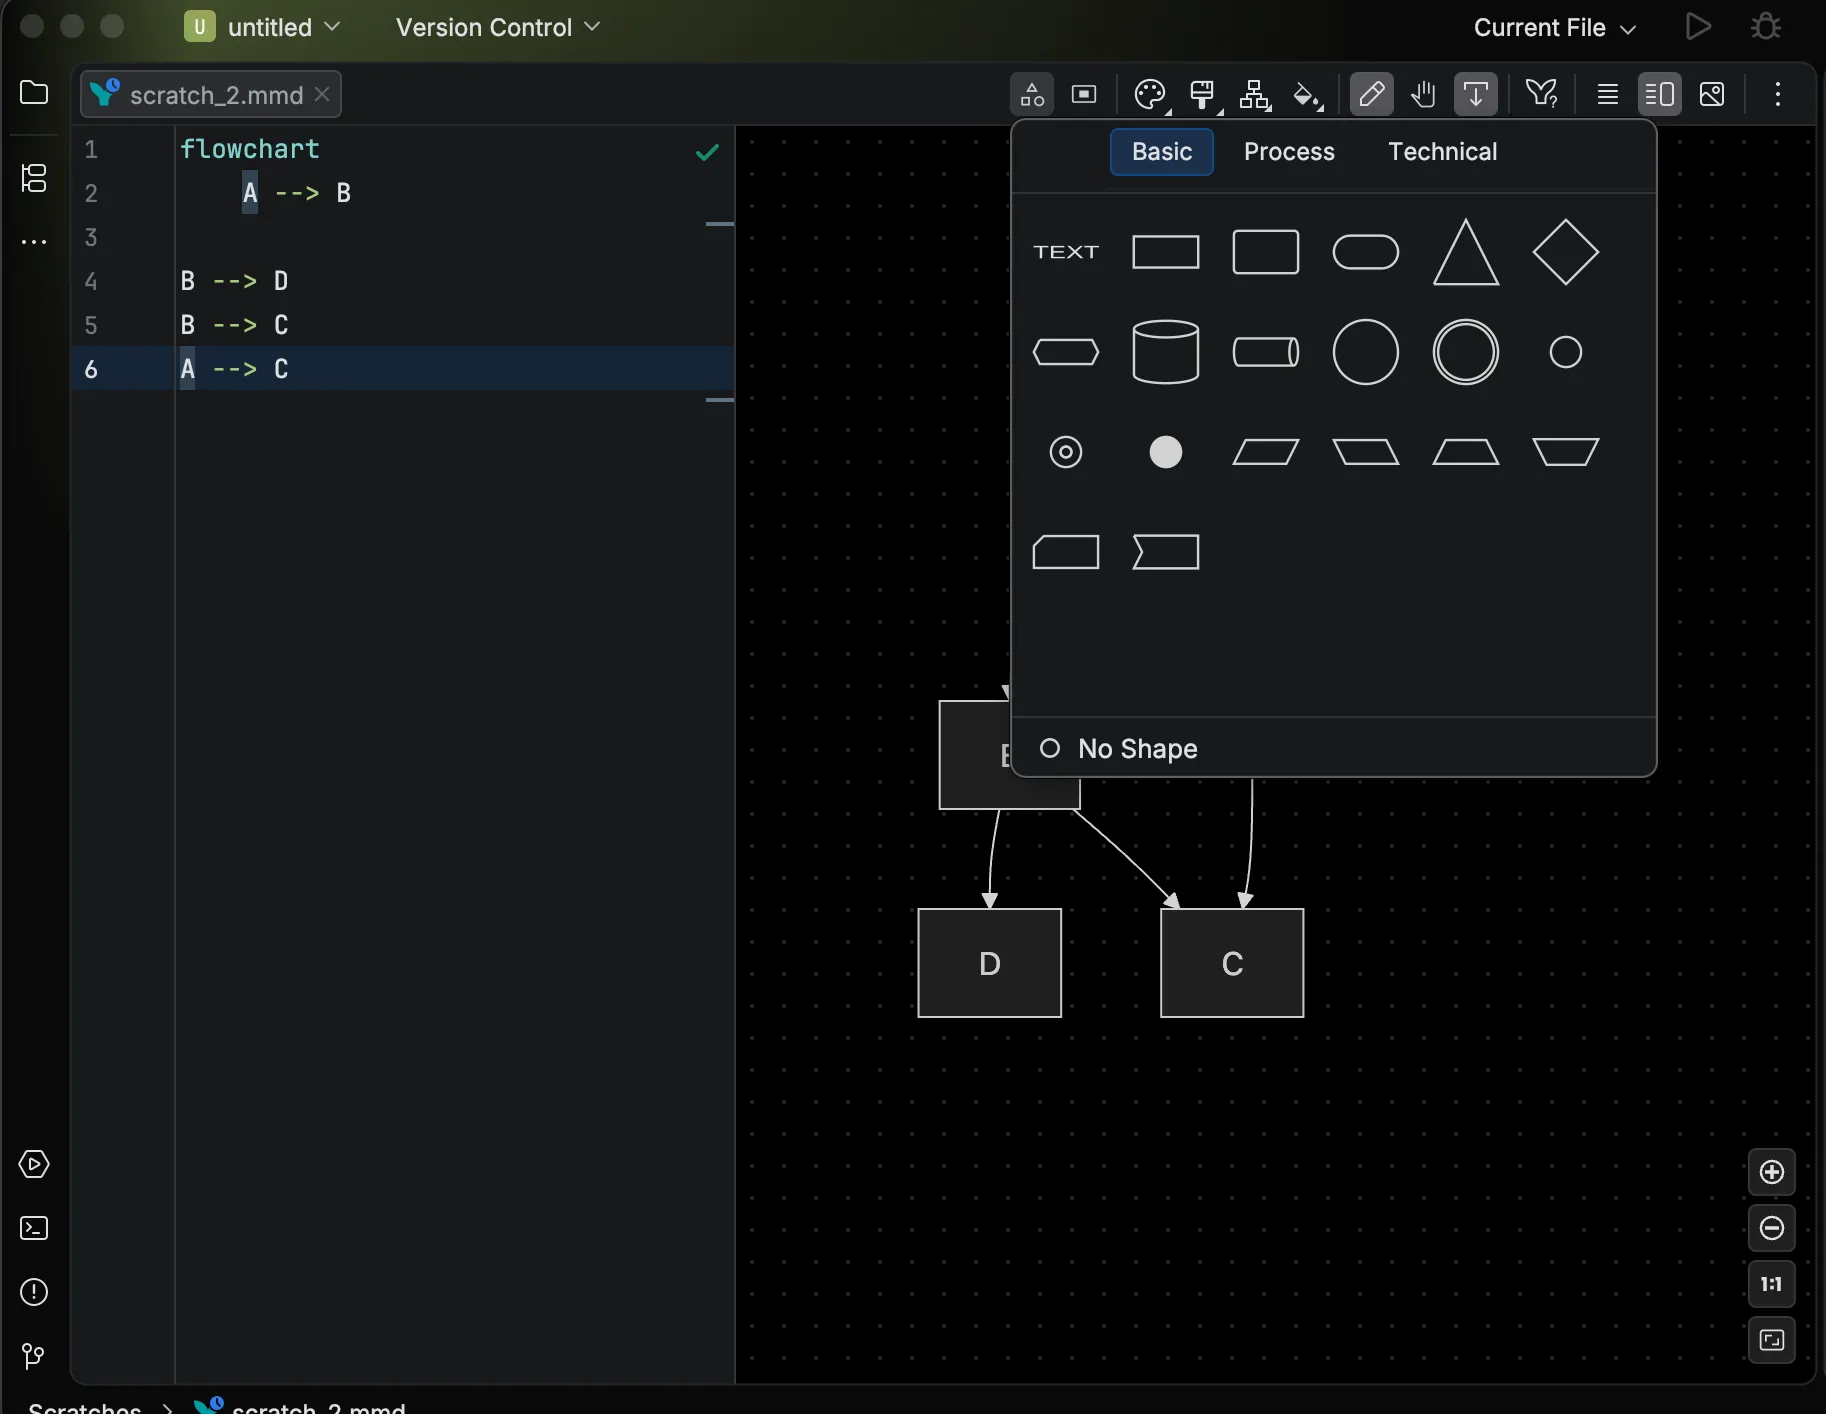This screenshot has width=1826, height=1414.
Task: Switch to the Process shapes tab
Action: click(1289, 152)
